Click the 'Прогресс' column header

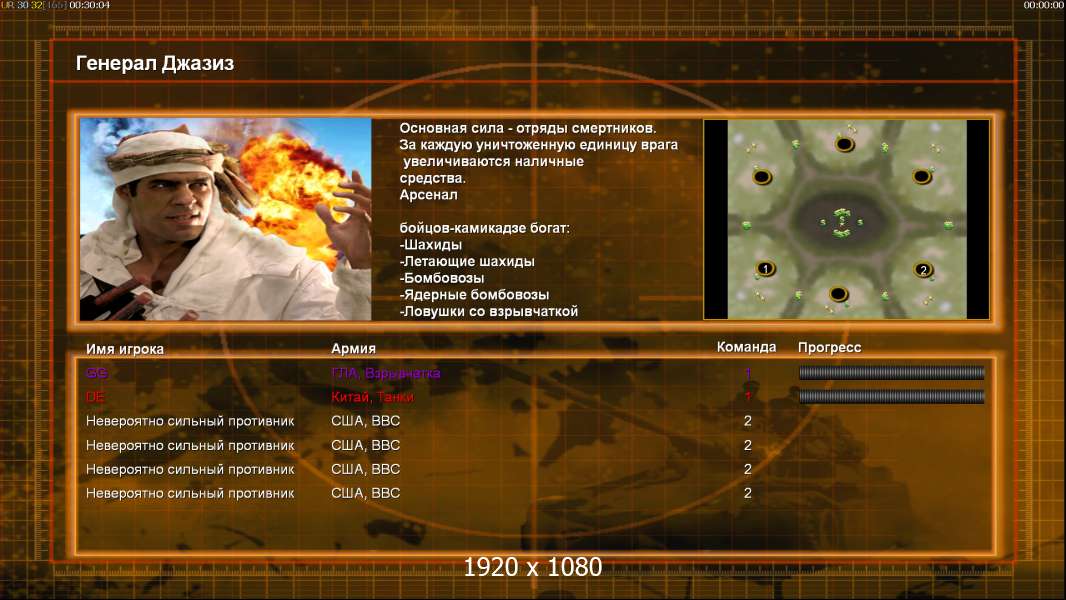[829, 347]
